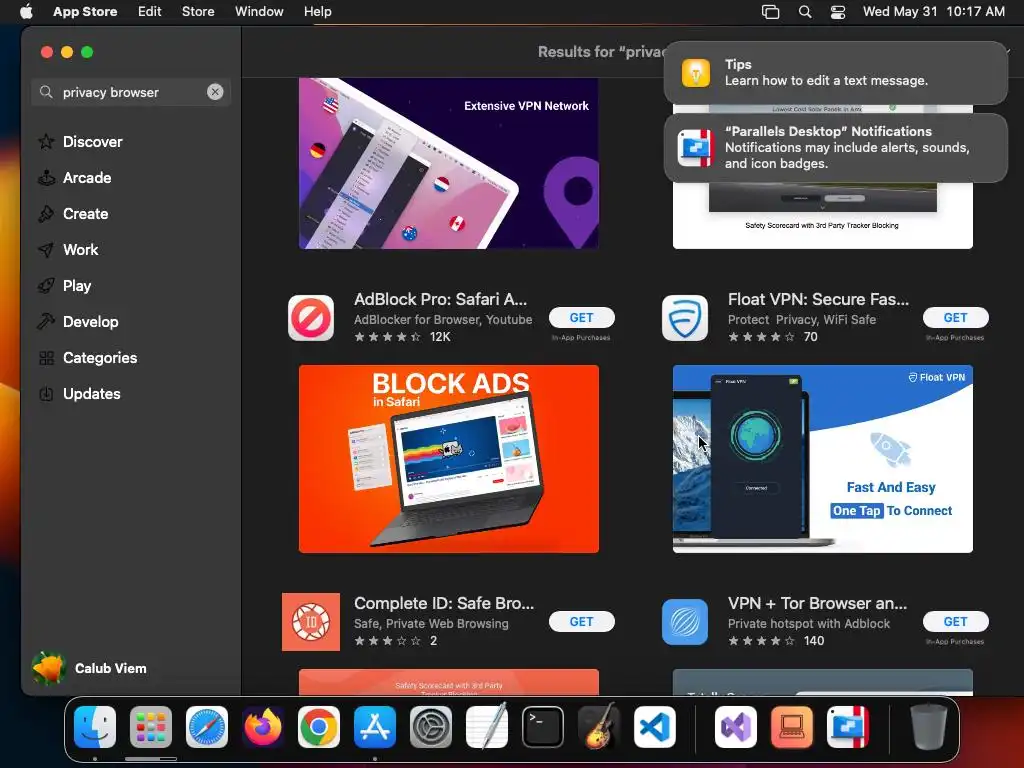Launch Visual Studio Code from the Dock

coord(655,727)
